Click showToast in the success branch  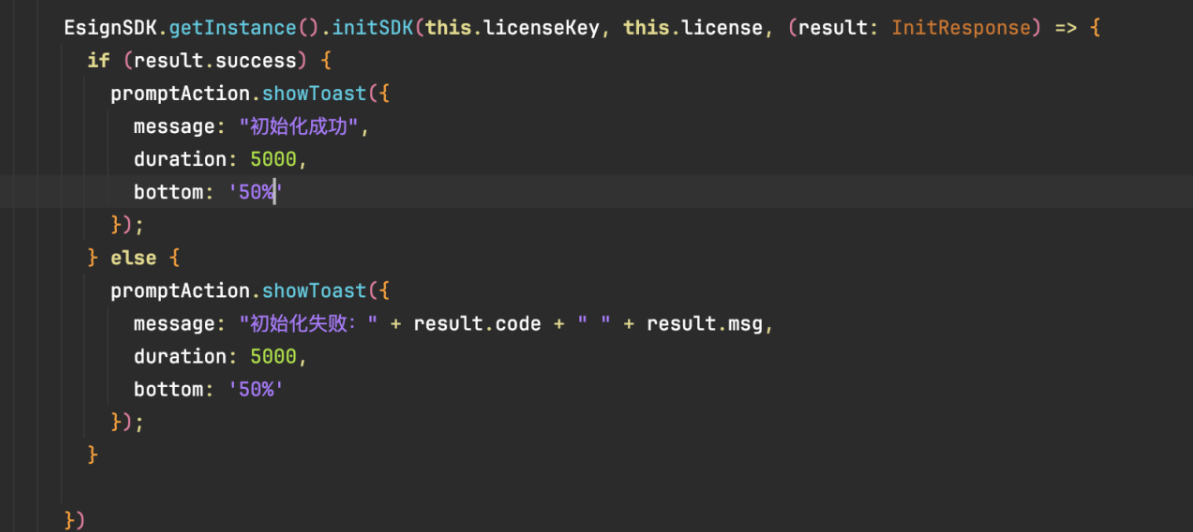(x=314, y=94)
